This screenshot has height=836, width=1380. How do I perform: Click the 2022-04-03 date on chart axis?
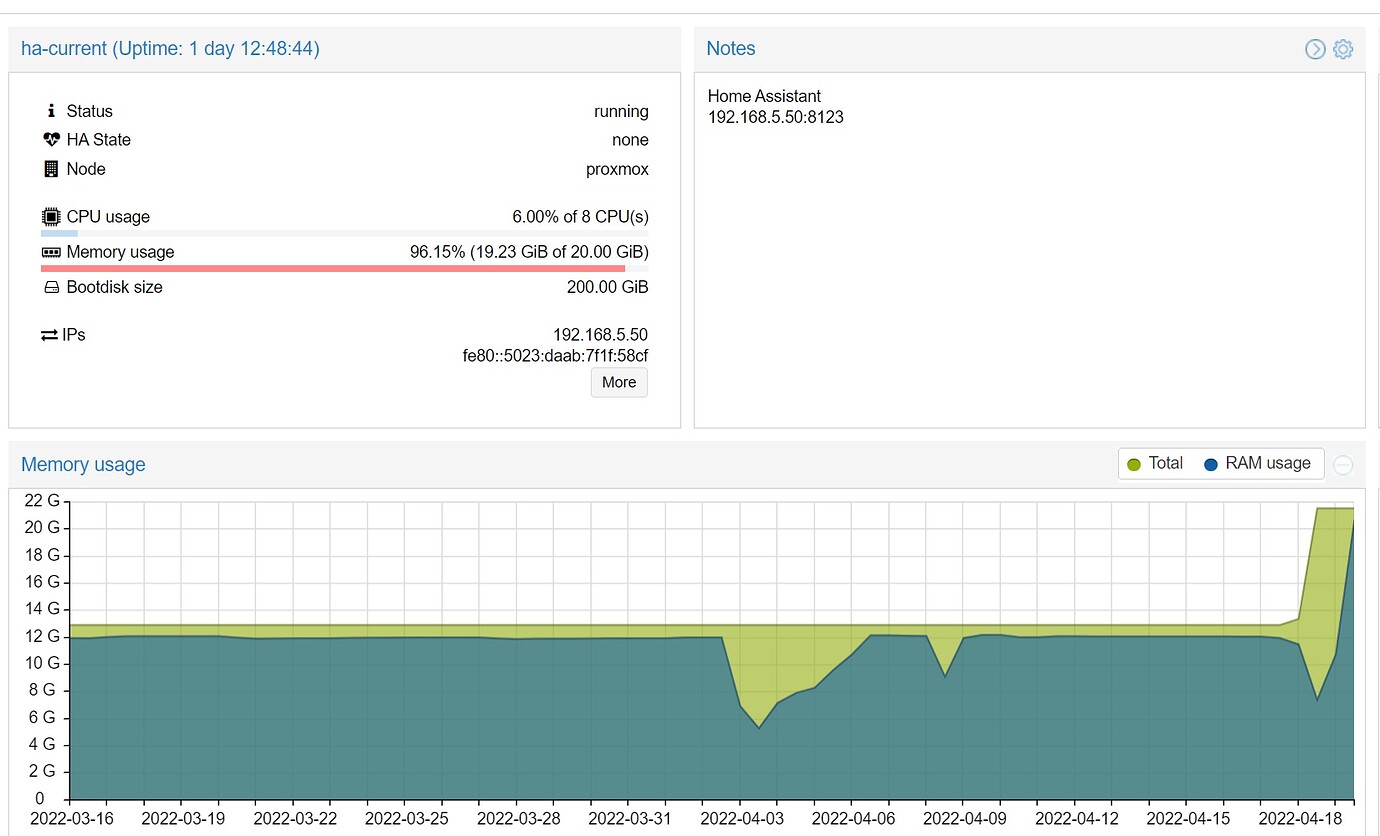point(740,818)
